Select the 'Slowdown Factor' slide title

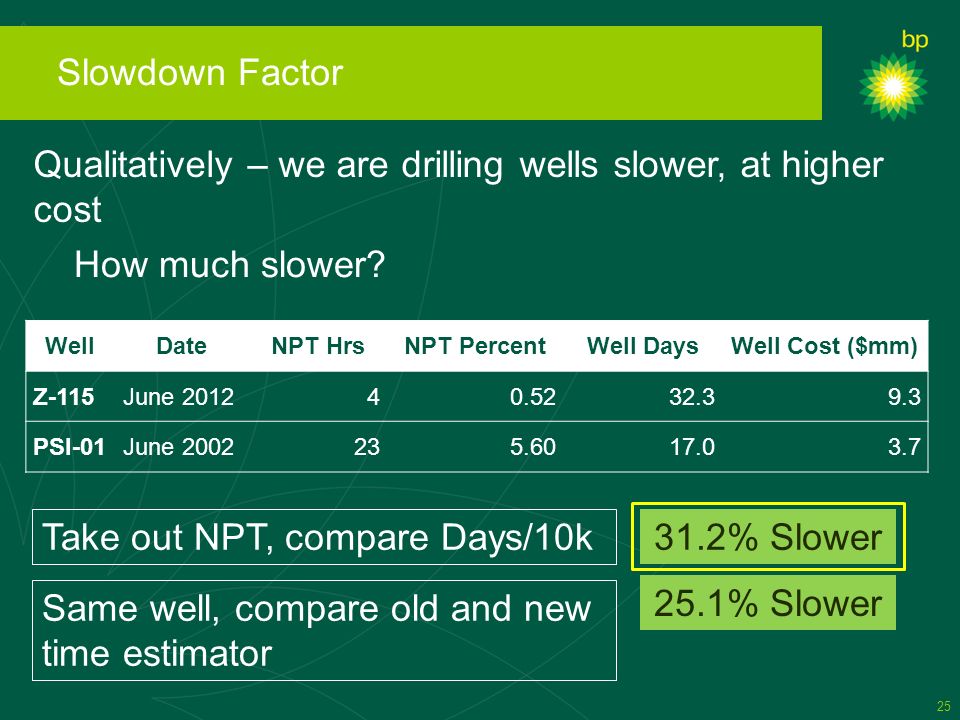(x=200, y=72)
